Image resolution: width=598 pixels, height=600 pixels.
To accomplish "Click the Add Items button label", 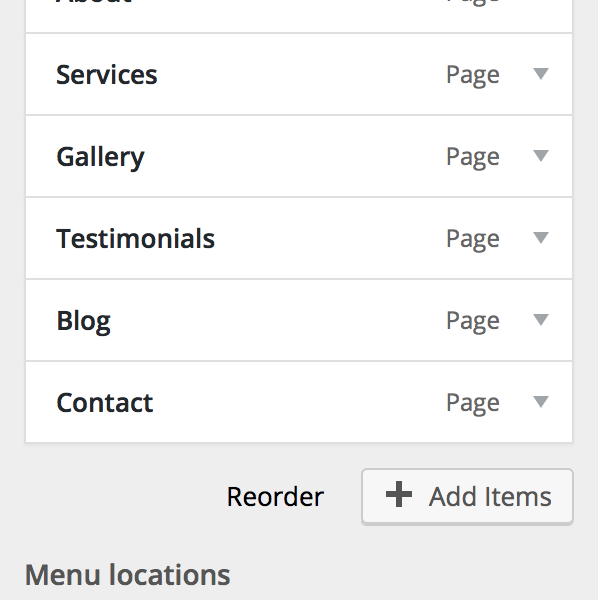I will point(490,497).
